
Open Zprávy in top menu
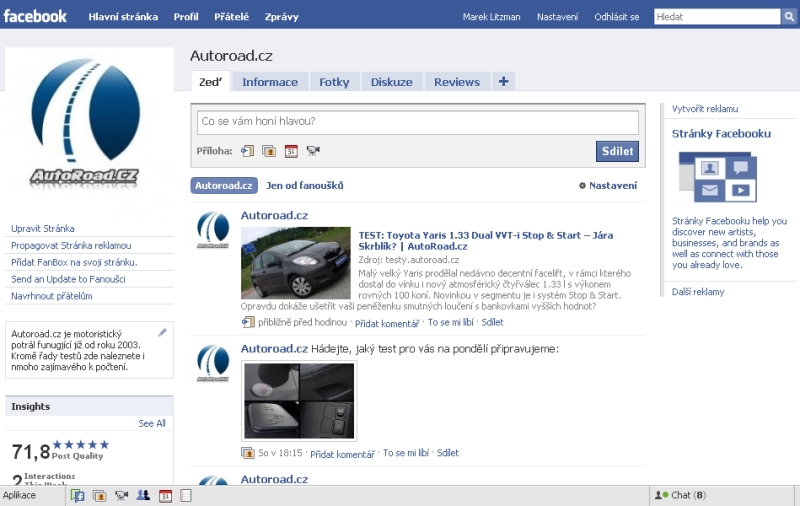point(282,17)
